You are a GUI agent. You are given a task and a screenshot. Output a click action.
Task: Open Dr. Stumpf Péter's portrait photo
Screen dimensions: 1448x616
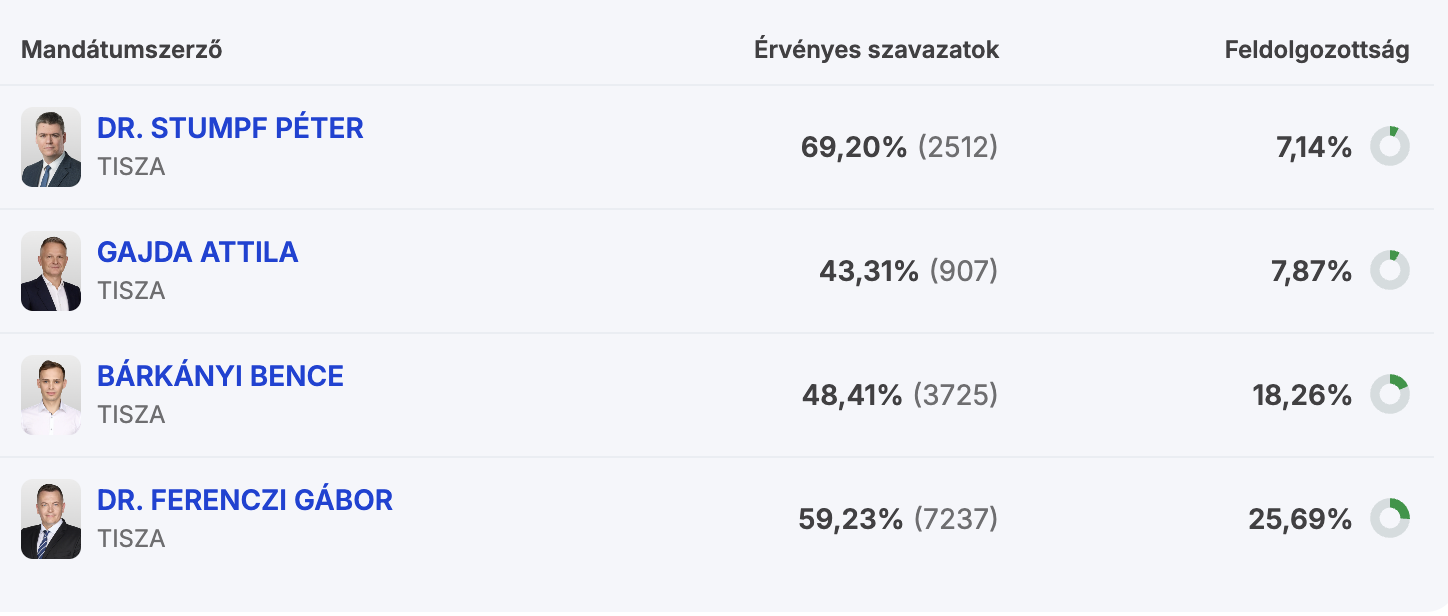pos(51,147)
